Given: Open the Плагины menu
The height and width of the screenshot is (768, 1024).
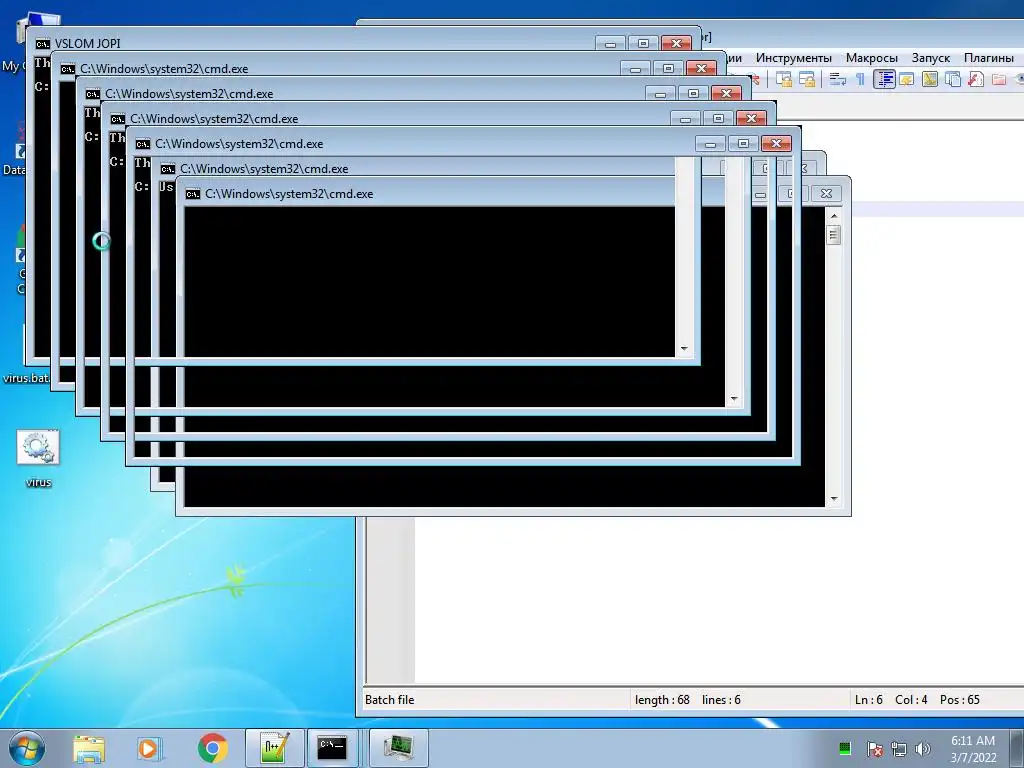Looking at the screenshot, I should pos(989,58).
